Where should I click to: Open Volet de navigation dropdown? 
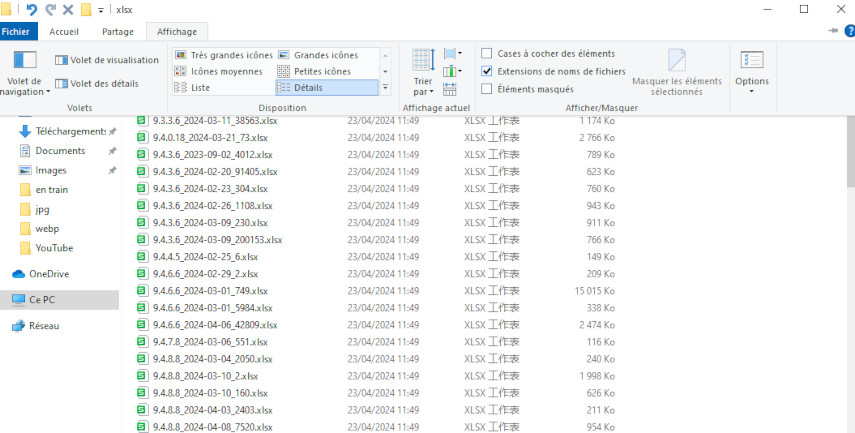click(25, 74)
